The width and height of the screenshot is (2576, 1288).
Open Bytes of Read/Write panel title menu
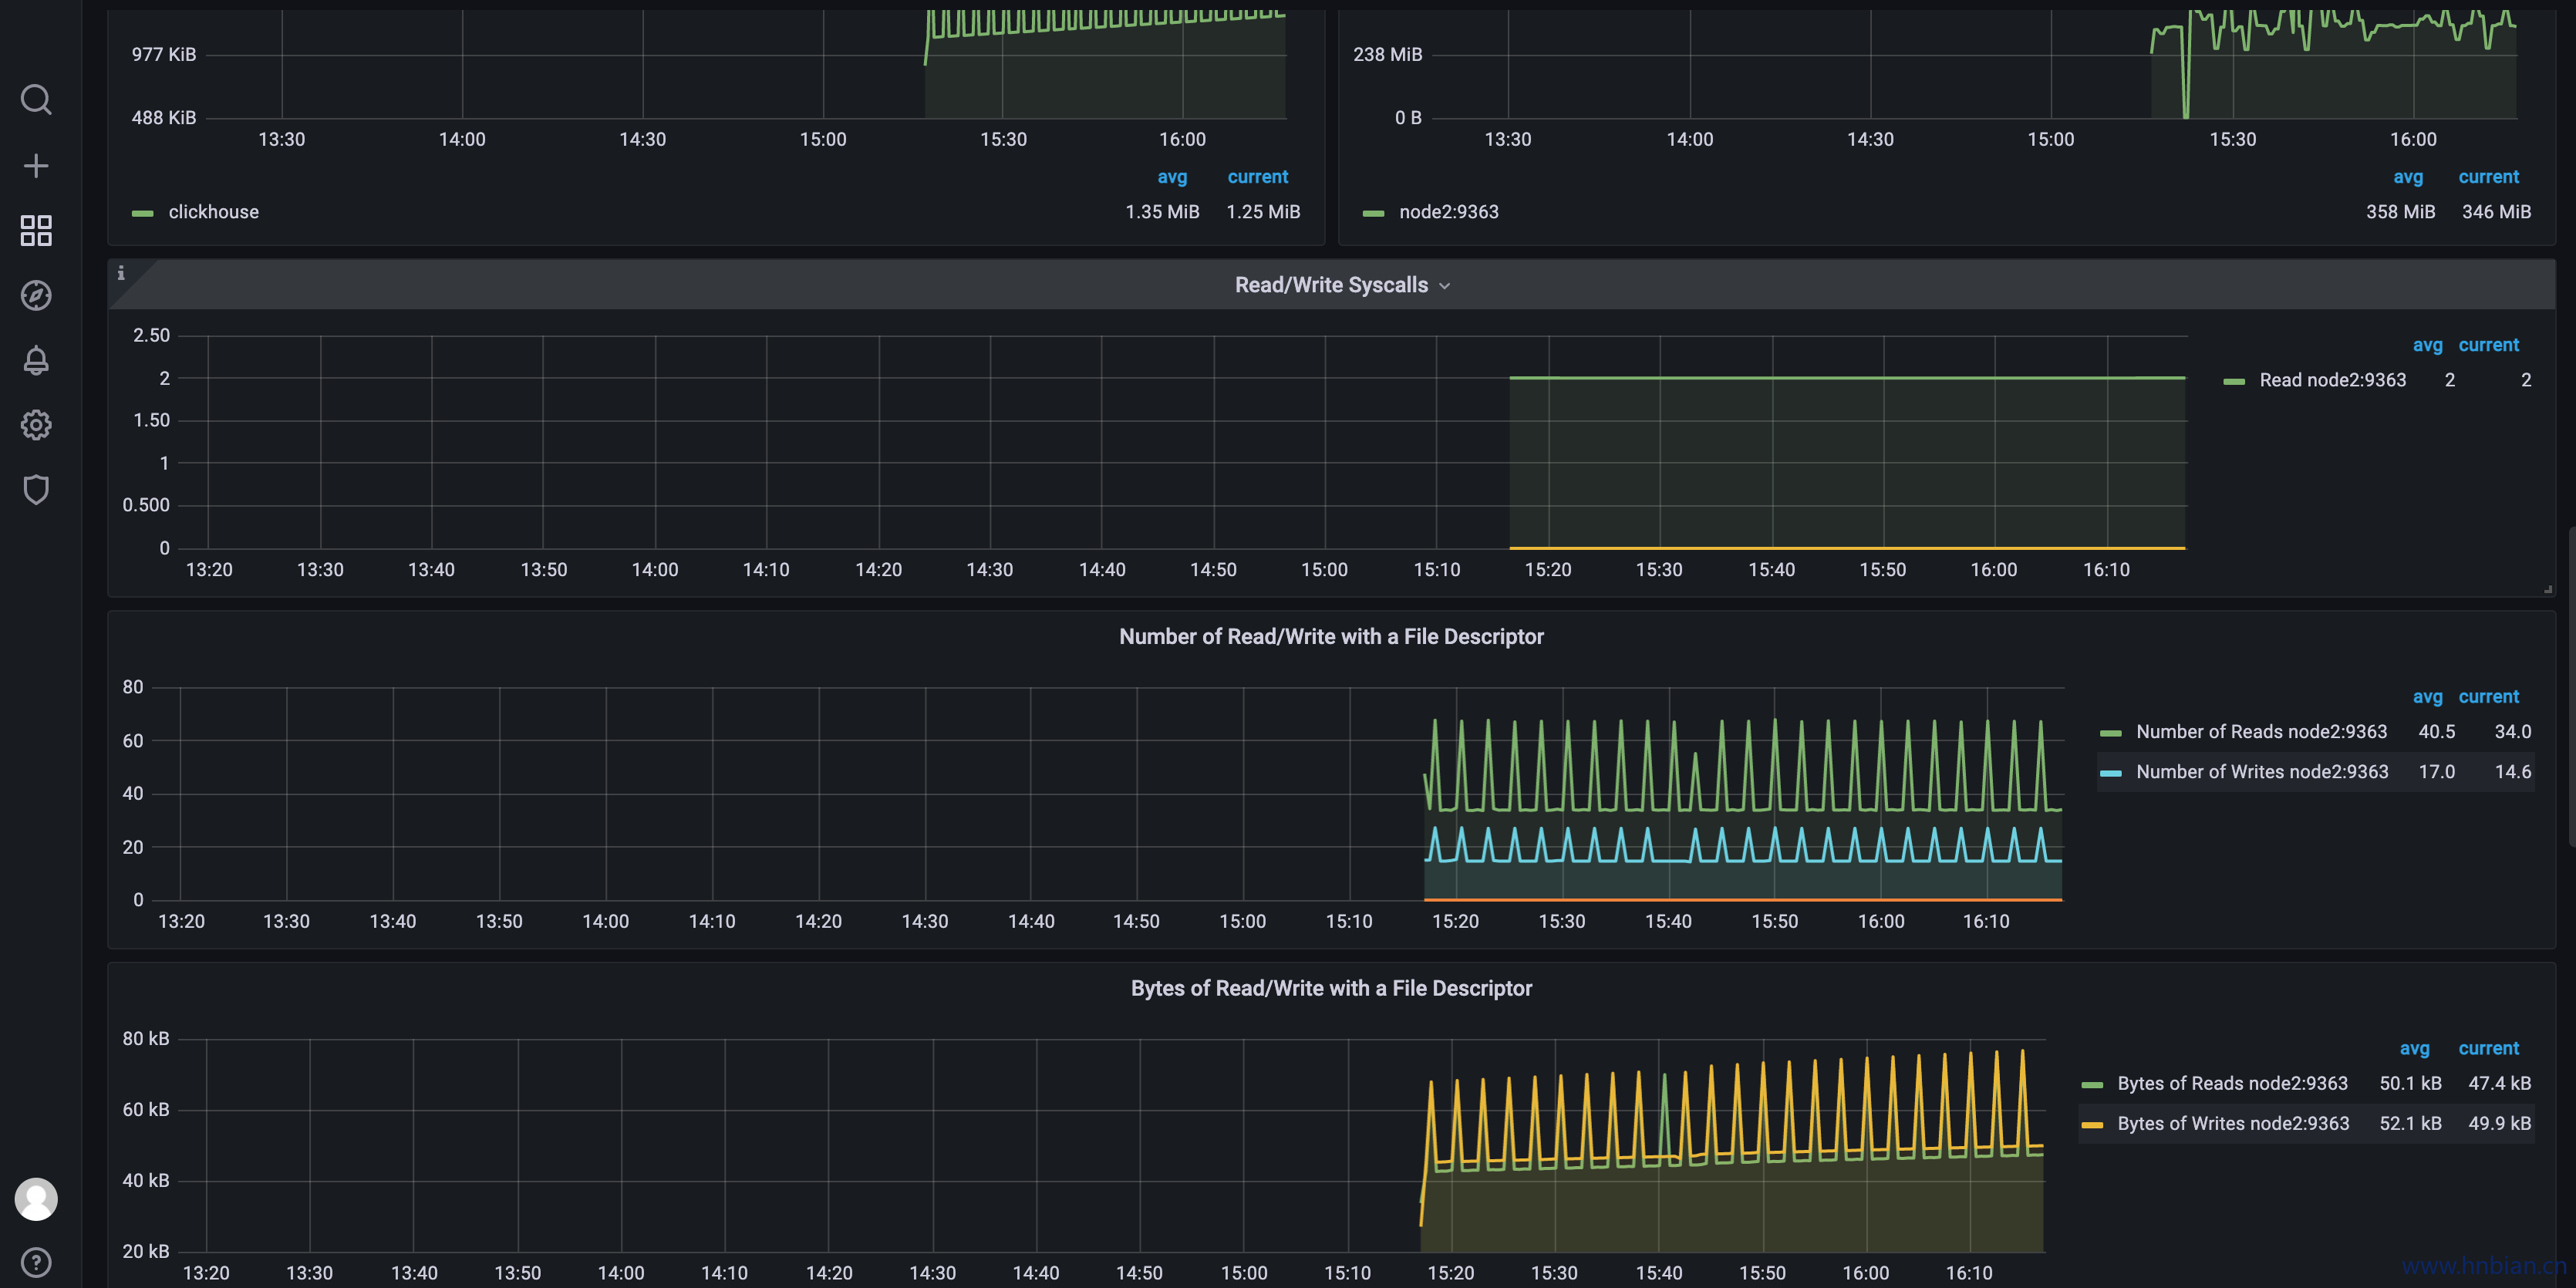[x=1330, y=989]
